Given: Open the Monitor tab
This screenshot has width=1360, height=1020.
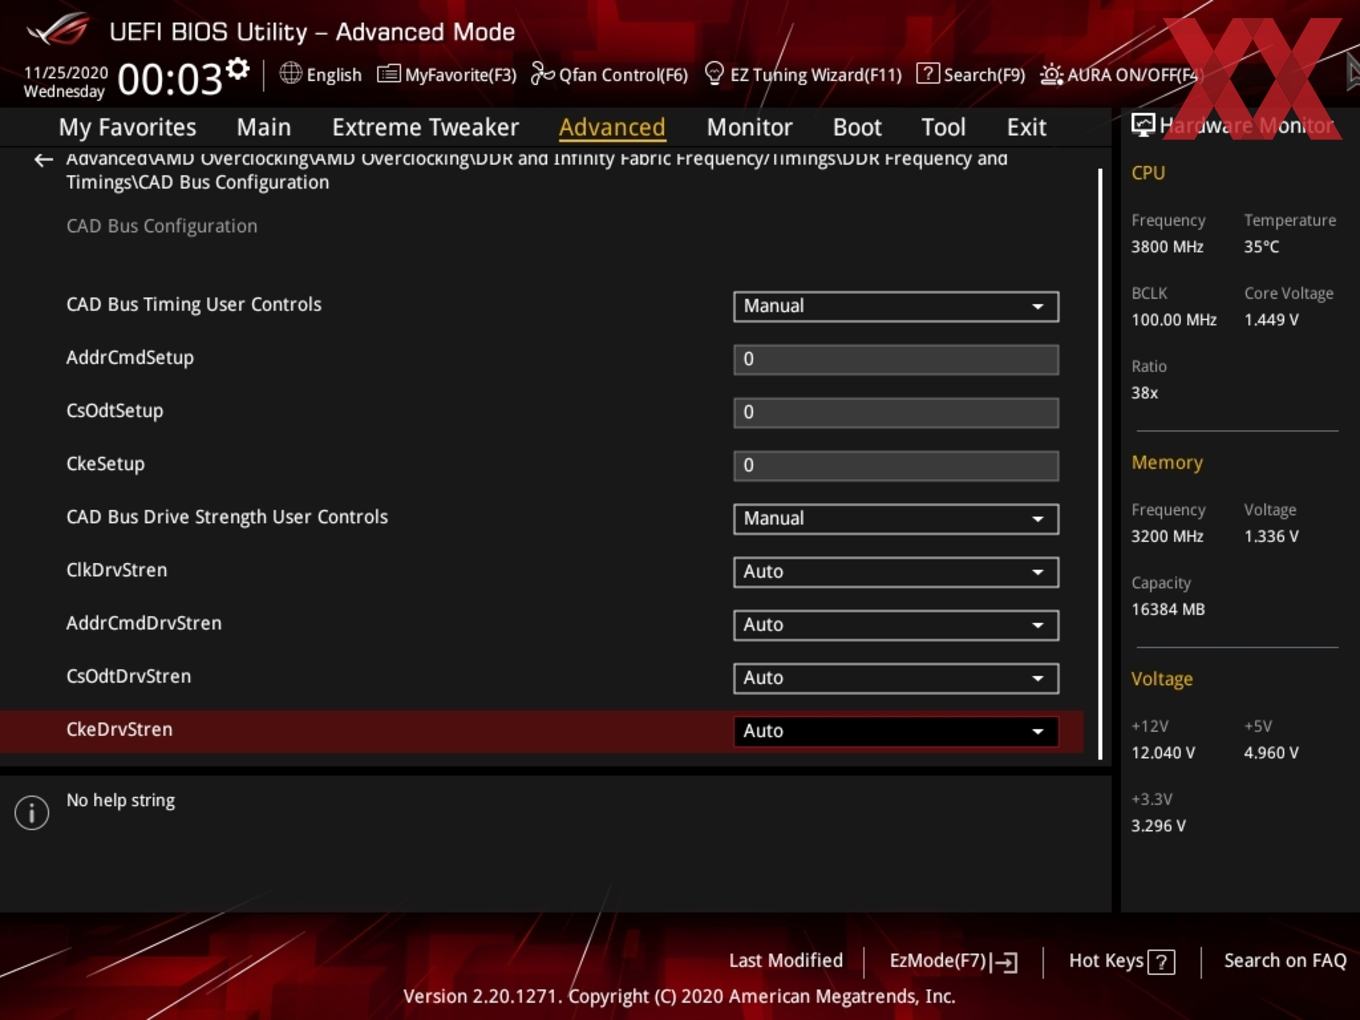Looking at the screenshot, I should pyautogui.click(x=749, y=127).
